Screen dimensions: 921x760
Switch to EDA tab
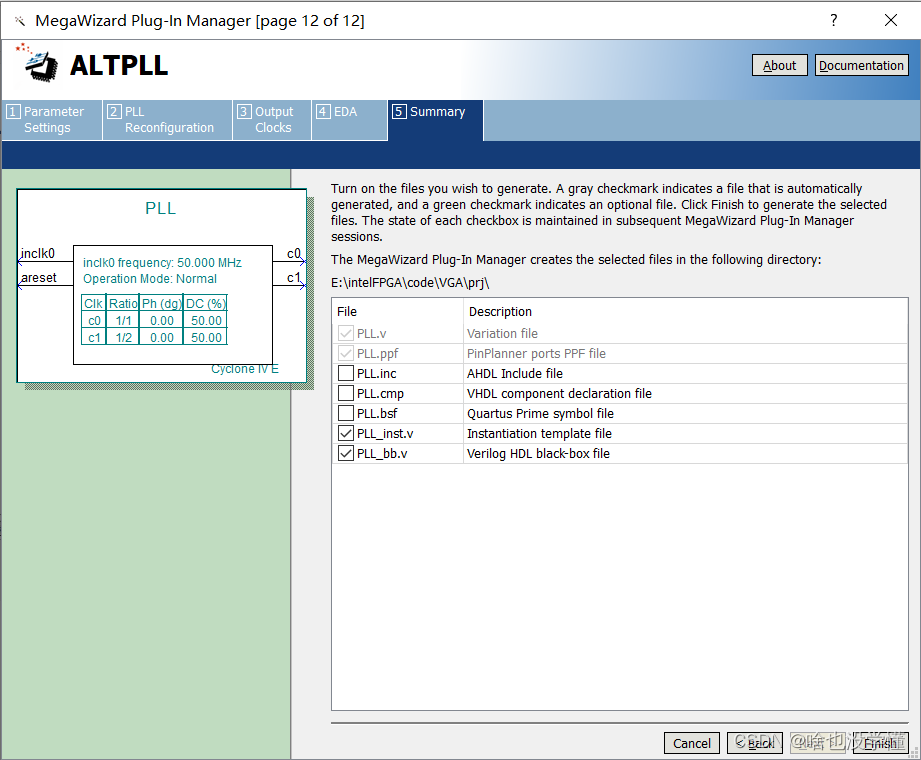pos(349,120)
